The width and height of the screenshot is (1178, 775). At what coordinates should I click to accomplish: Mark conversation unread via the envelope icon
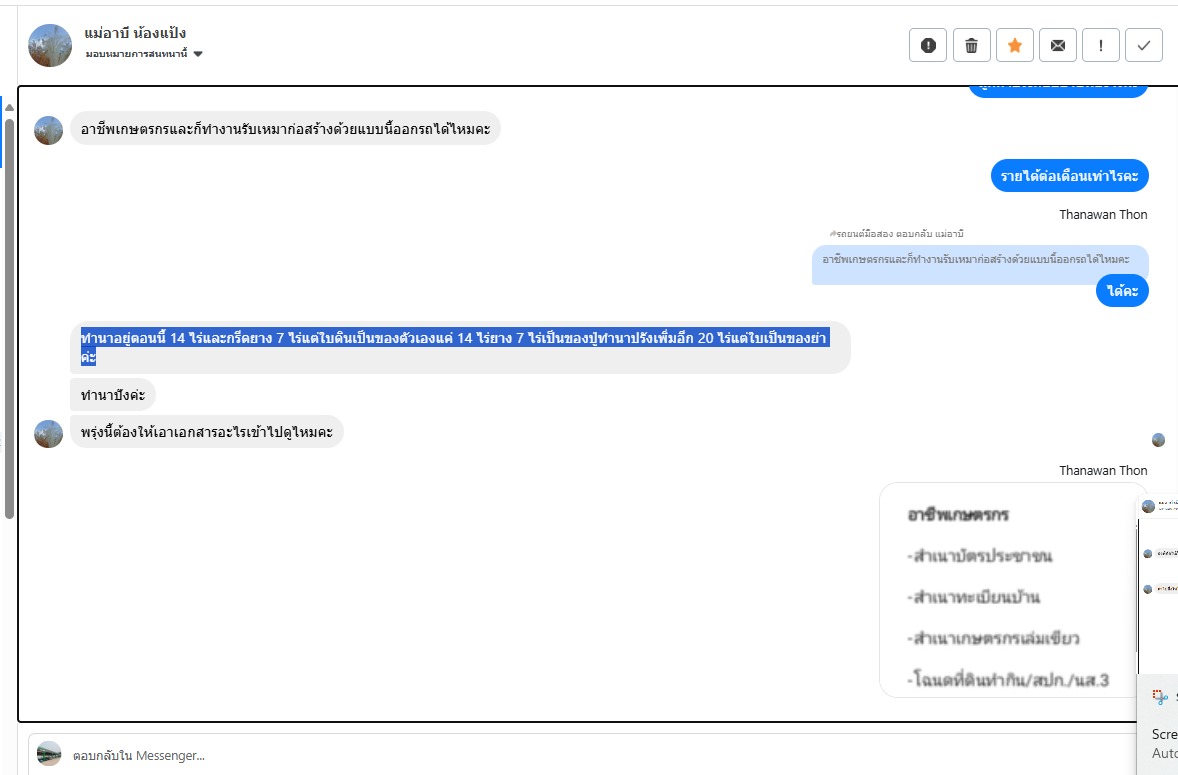tap(1058, 46)
